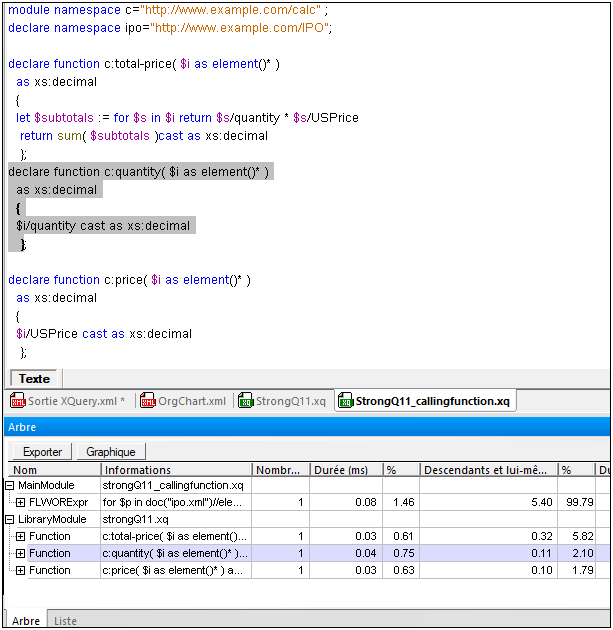Click the Exporter button
The image size is (613, 630).
(x=42, y=452)
